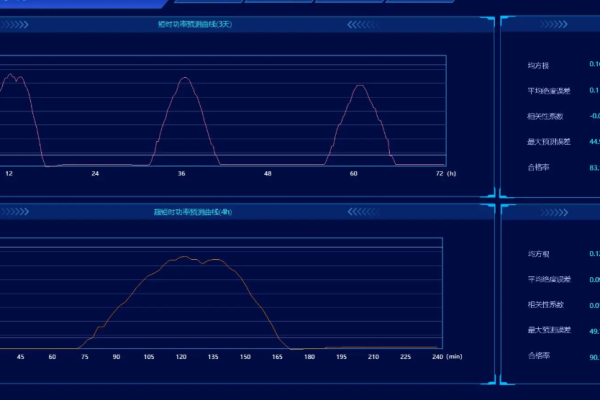Viewport: 600px width, 400px height.
Task: Click the 225 tick on the minute axis
Action: (406, 357)
